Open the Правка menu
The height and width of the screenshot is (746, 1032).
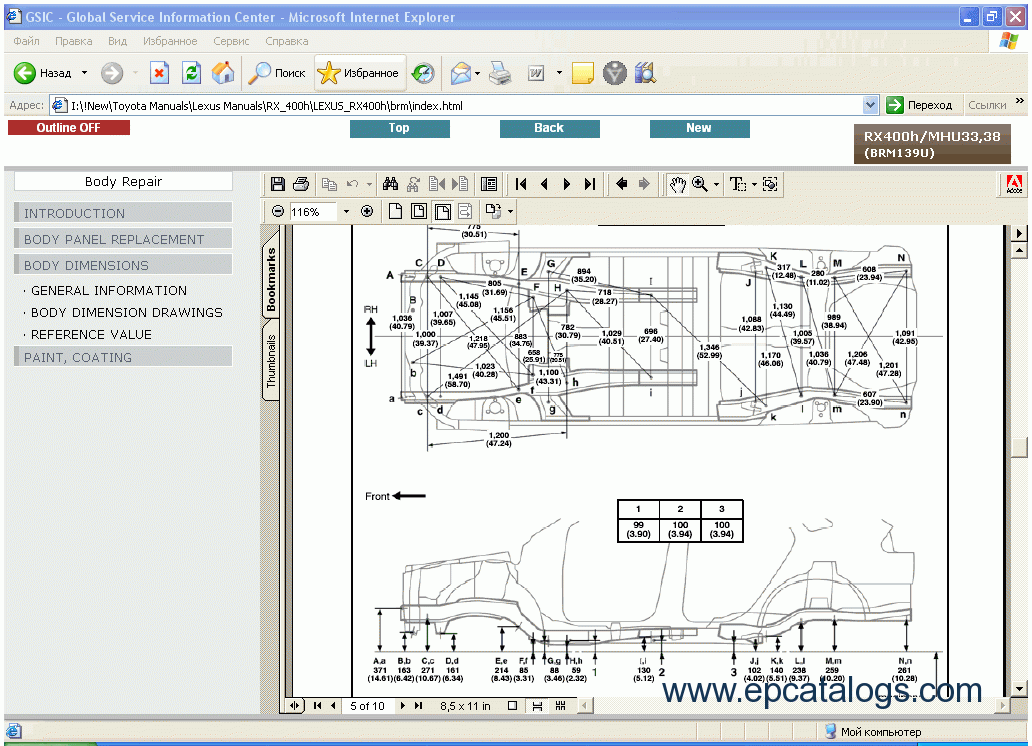pos(74,41)
